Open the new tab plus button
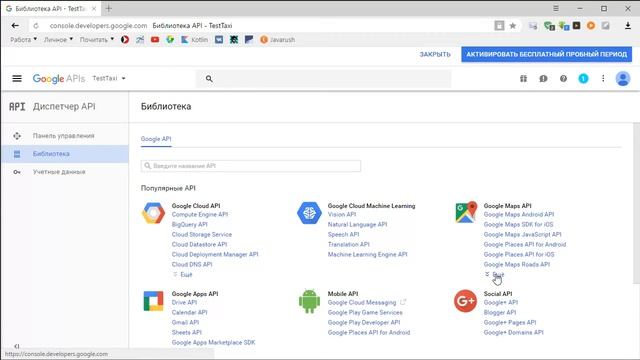The image size is (640, 360). point(109,8)
